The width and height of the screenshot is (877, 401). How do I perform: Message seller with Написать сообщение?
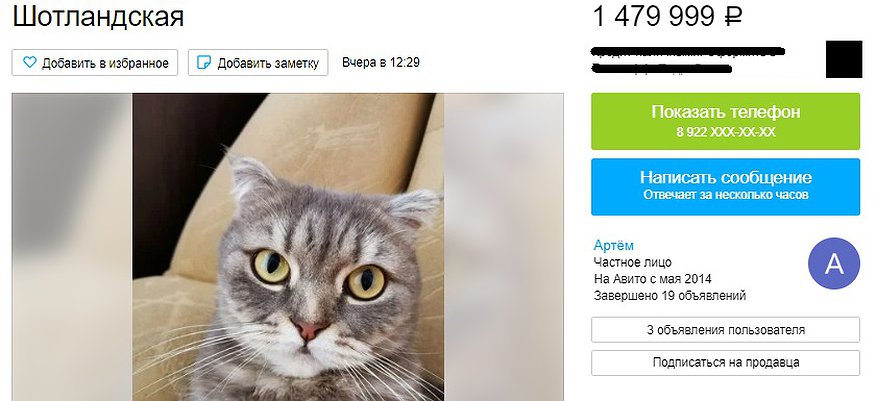(x=725, y=187)
